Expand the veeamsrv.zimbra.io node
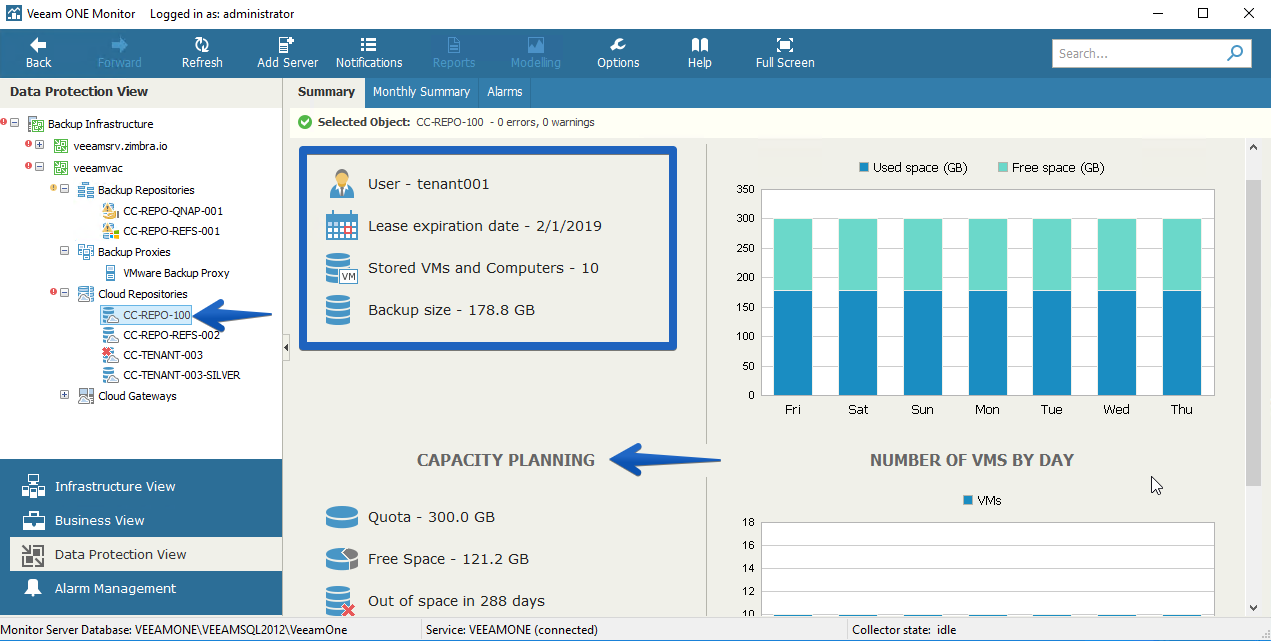 (39, 145)
